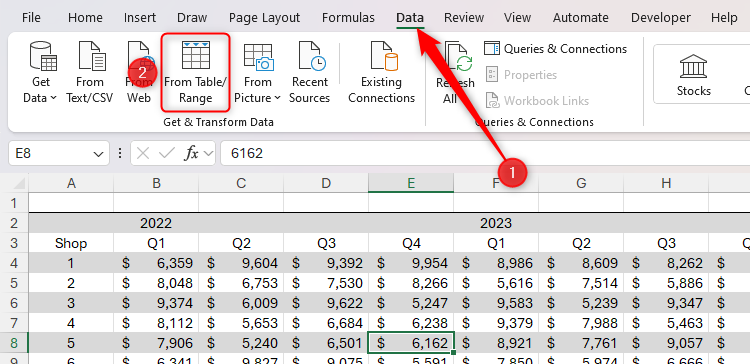Viewport: 750px width, 364px height.
Task: Click selected cell with 6,162
Action: coord(411,343)
